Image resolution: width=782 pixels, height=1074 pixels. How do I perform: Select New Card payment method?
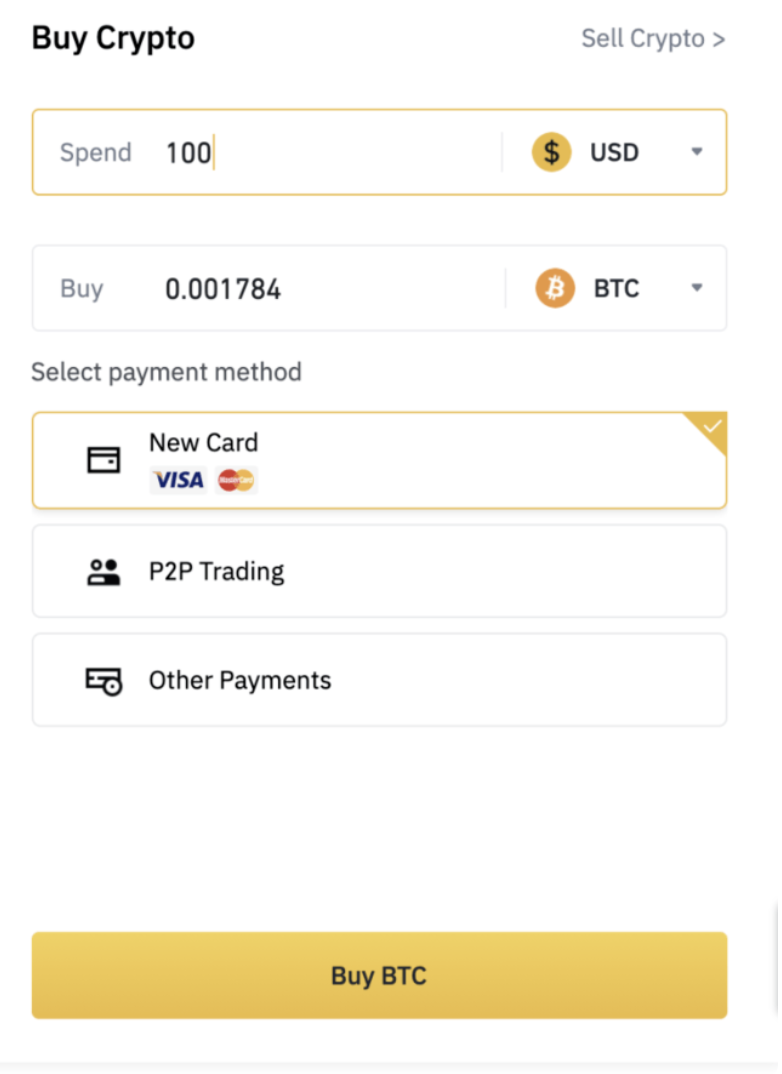click(380, 460)
